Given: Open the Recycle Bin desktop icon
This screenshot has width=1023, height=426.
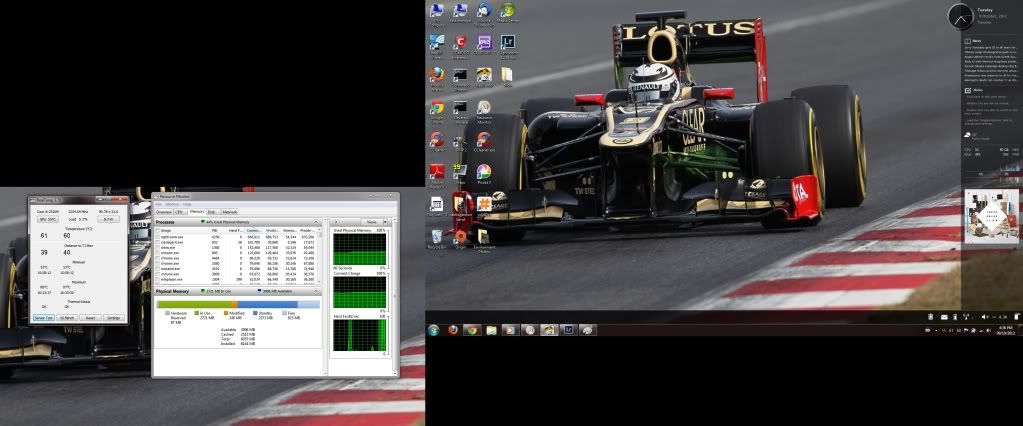Looking at the screenshot, I should click(x=437, y=237).
